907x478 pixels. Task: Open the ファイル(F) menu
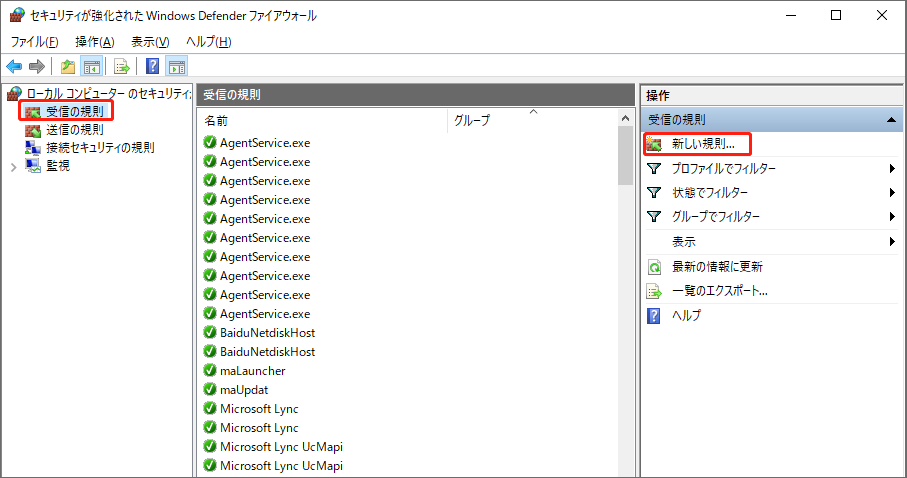click(34, 42)
